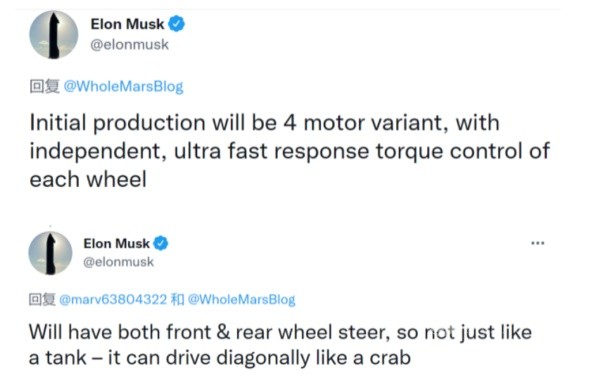The image size is (600, 375).
Task: Click the line 'it can drive diagonally like a crab'
Action: pos(220,358)
